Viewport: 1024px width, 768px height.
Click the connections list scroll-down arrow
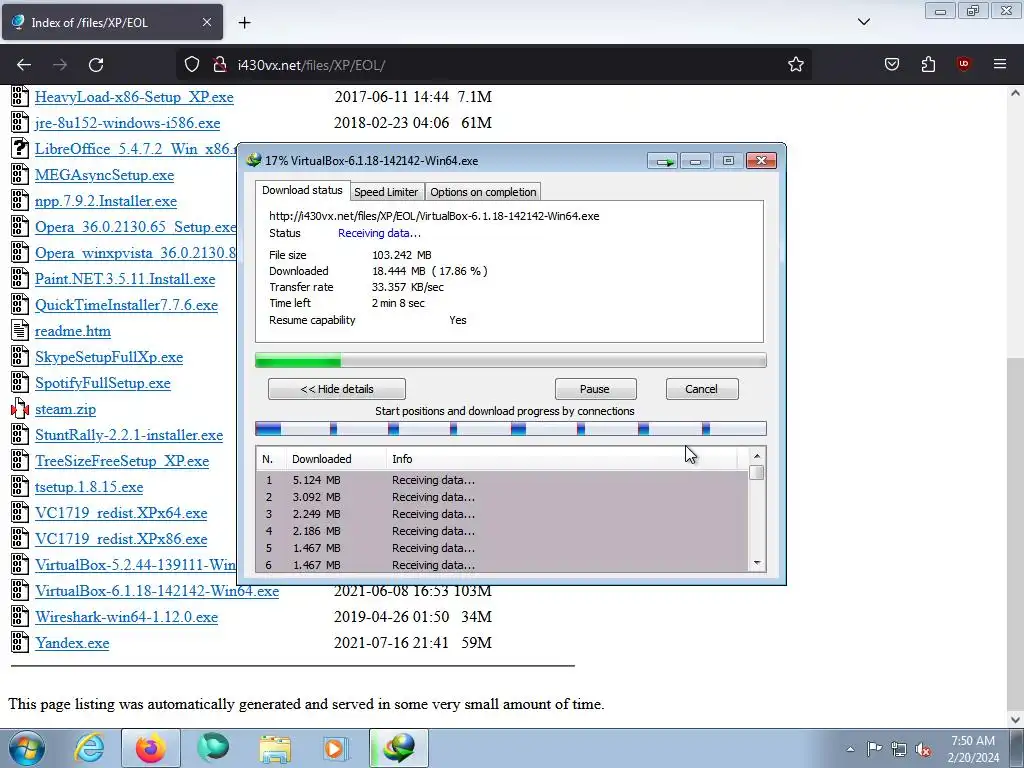coord(757,563)
